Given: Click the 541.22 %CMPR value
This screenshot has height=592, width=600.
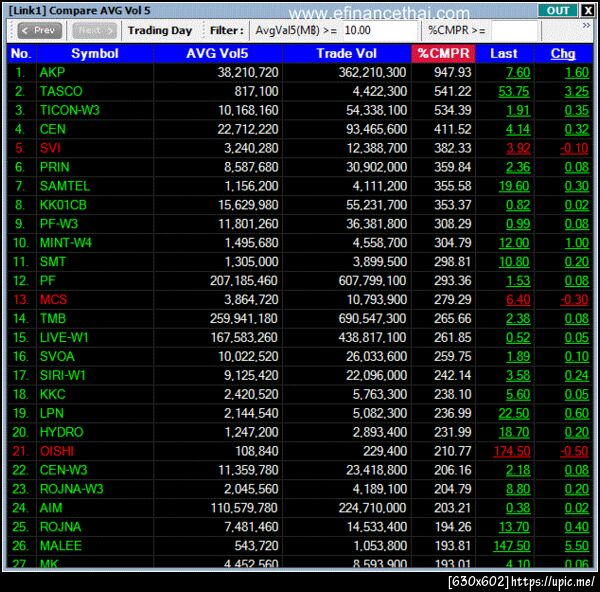Looking at the screenshot, I should coord(453,91).
